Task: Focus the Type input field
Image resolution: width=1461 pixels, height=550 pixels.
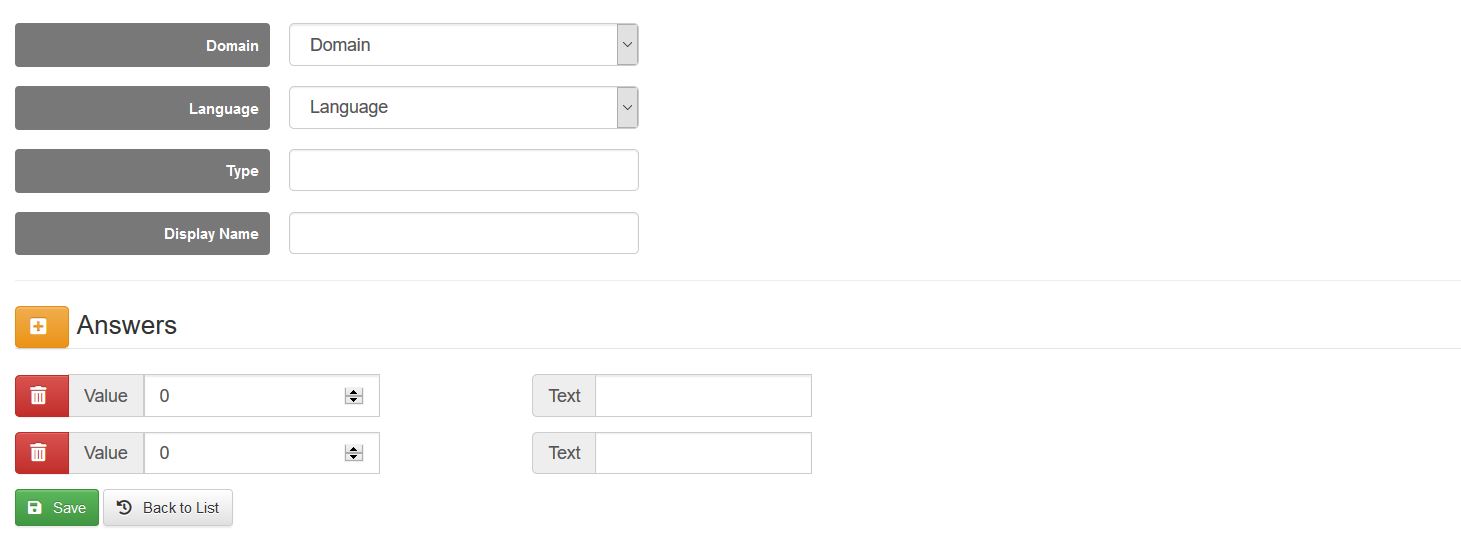Action: click(463, 170)
